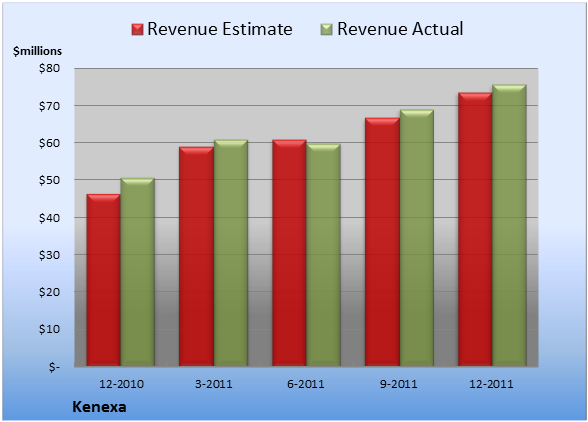Click the $80 axis label
Viewport: 588px width, 422px height.
point(49,68)
